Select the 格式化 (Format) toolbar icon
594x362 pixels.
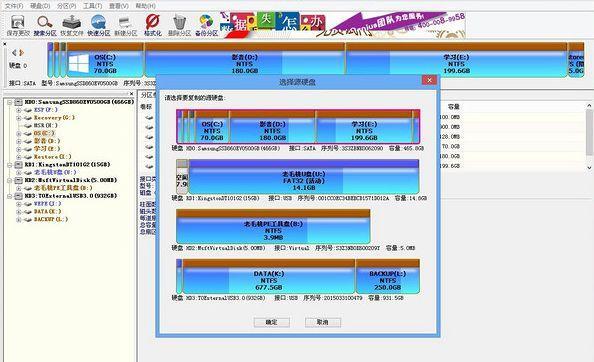click(153, 22)
